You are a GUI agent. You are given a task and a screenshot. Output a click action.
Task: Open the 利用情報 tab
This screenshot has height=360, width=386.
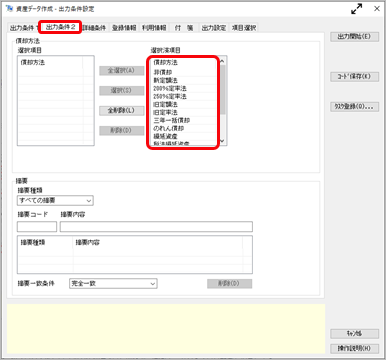[x=154, y=28]
